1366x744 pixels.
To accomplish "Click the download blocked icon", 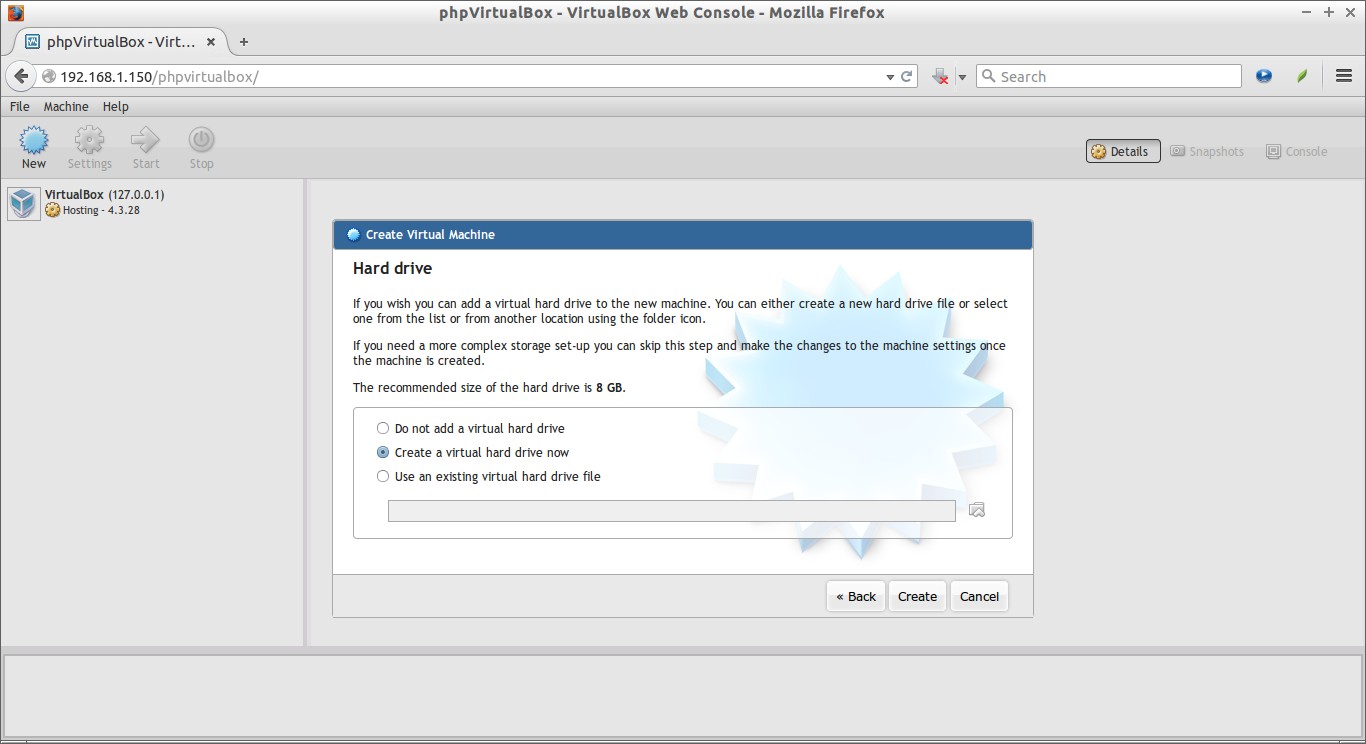I will tap(940, 76).
